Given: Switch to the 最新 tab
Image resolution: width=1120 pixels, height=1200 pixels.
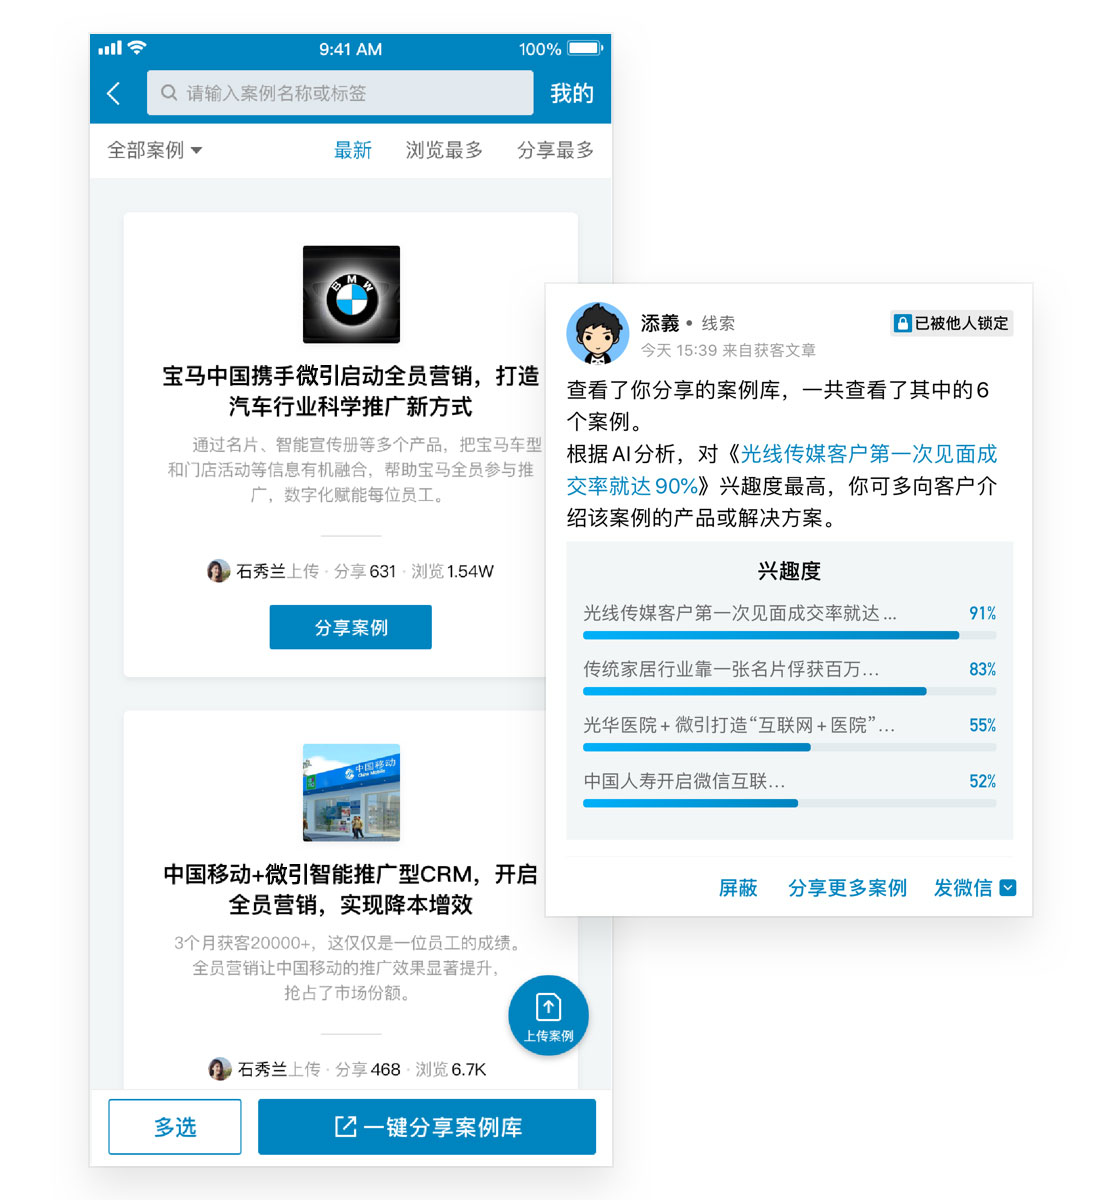Looking at the screenshot, I should pos(353,150).
